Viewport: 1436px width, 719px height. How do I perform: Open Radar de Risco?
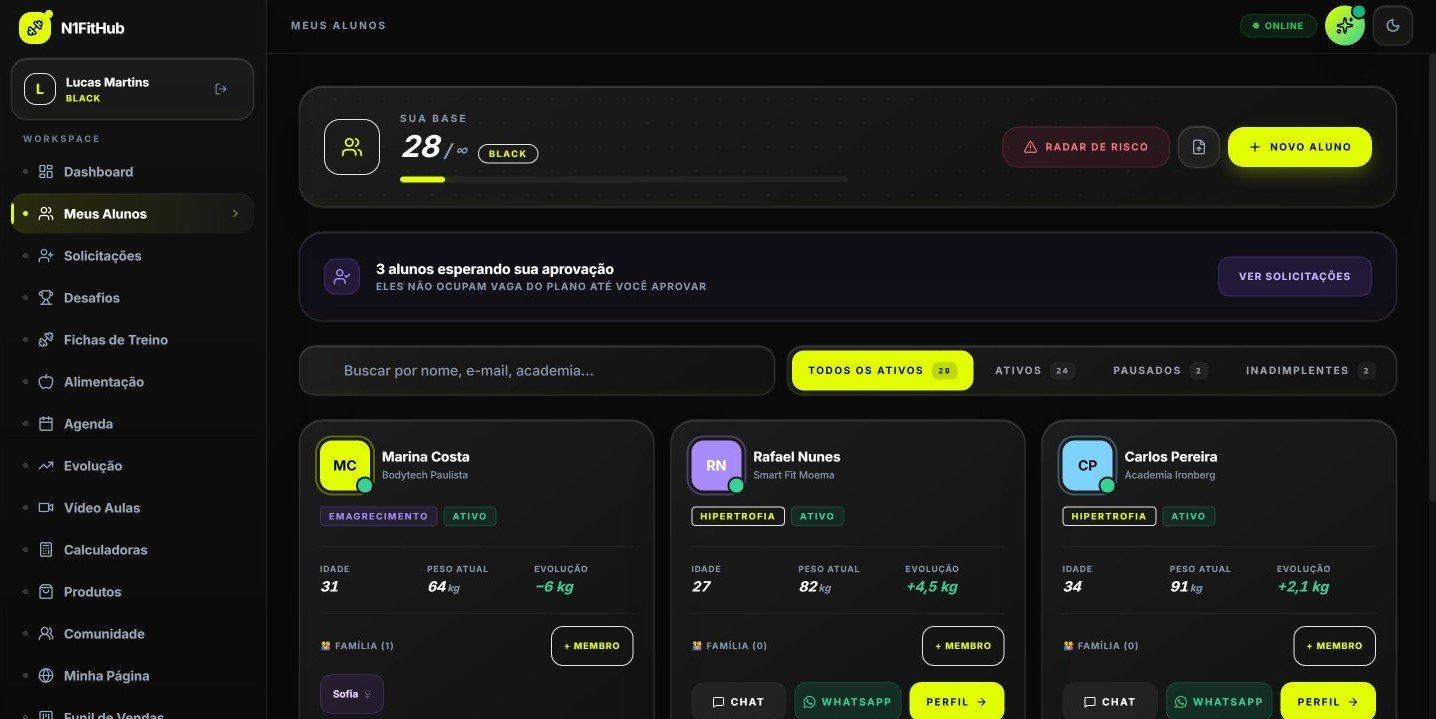point(1086,147)
